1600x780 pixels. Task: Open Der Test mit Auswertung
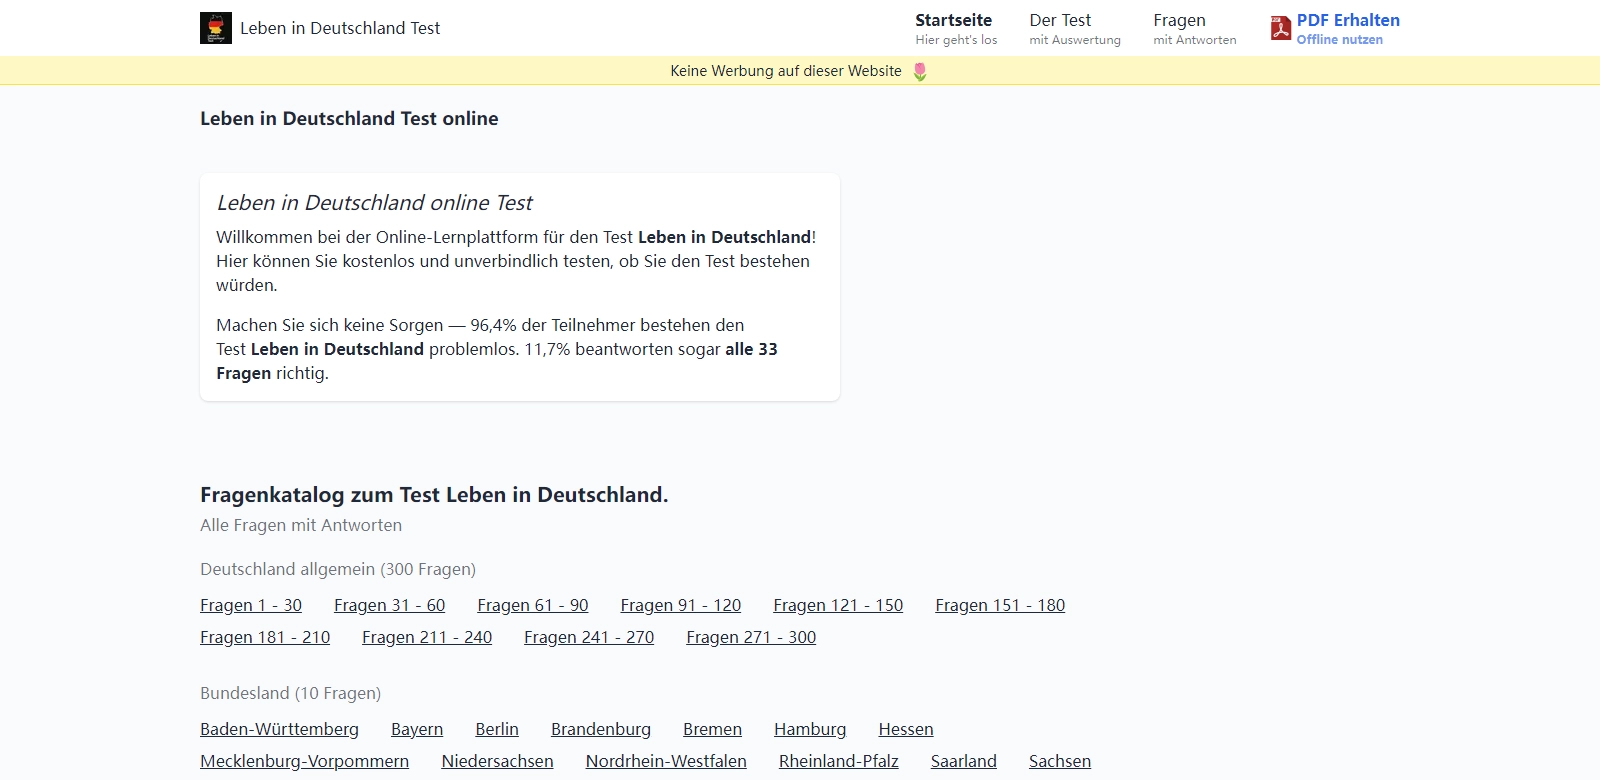pos(1075,29)
